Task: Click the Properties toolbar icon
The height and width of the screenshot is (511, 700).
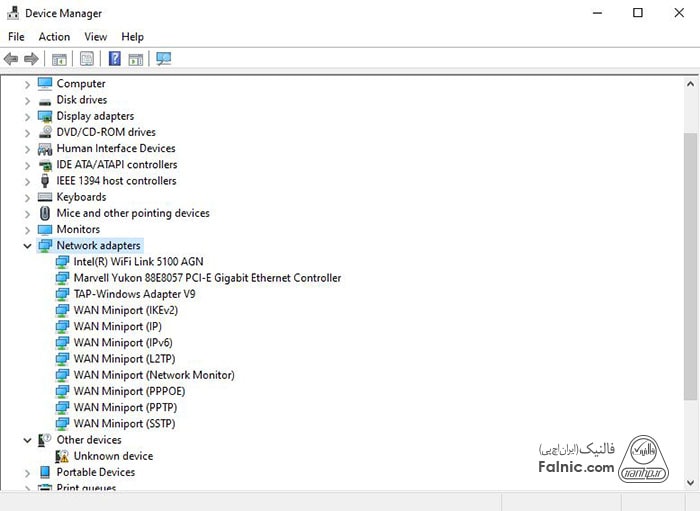Action: click(x=87, y=59)
